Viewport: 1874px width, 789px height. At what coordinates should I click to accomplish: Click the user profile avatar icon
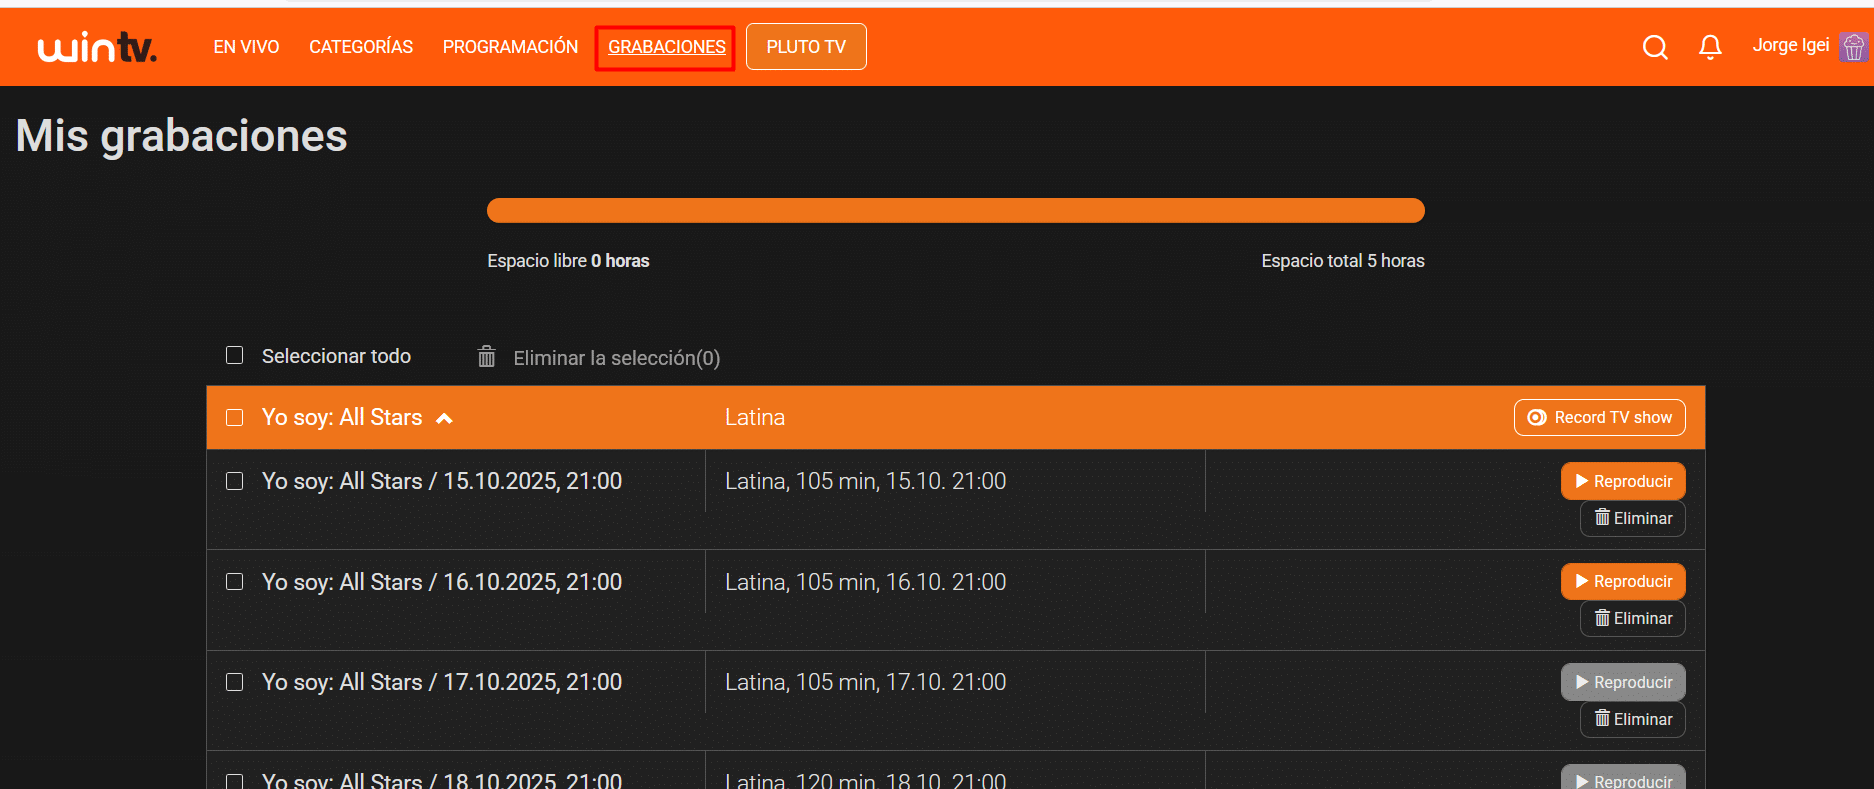click(1853, 47)
